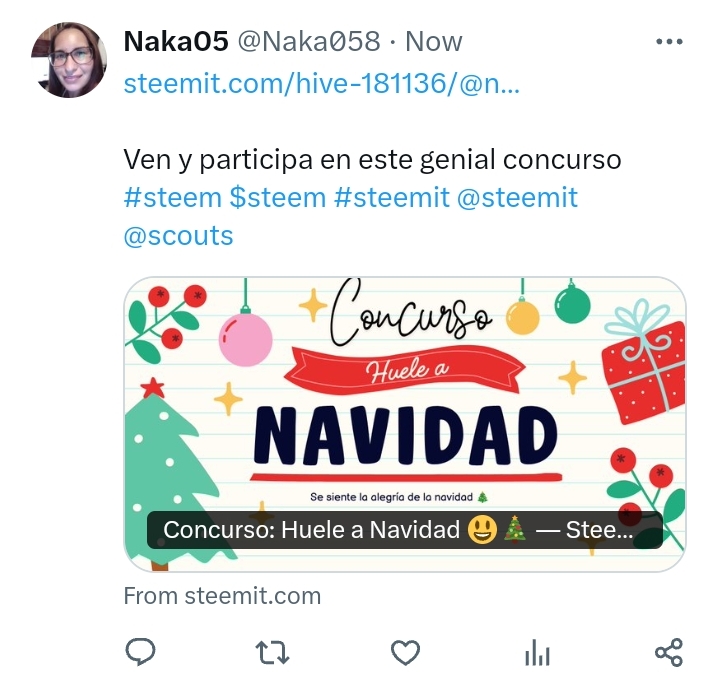Retweet this post using the repost icon
This screenshot has width=719, height=686.
[272, 653]
